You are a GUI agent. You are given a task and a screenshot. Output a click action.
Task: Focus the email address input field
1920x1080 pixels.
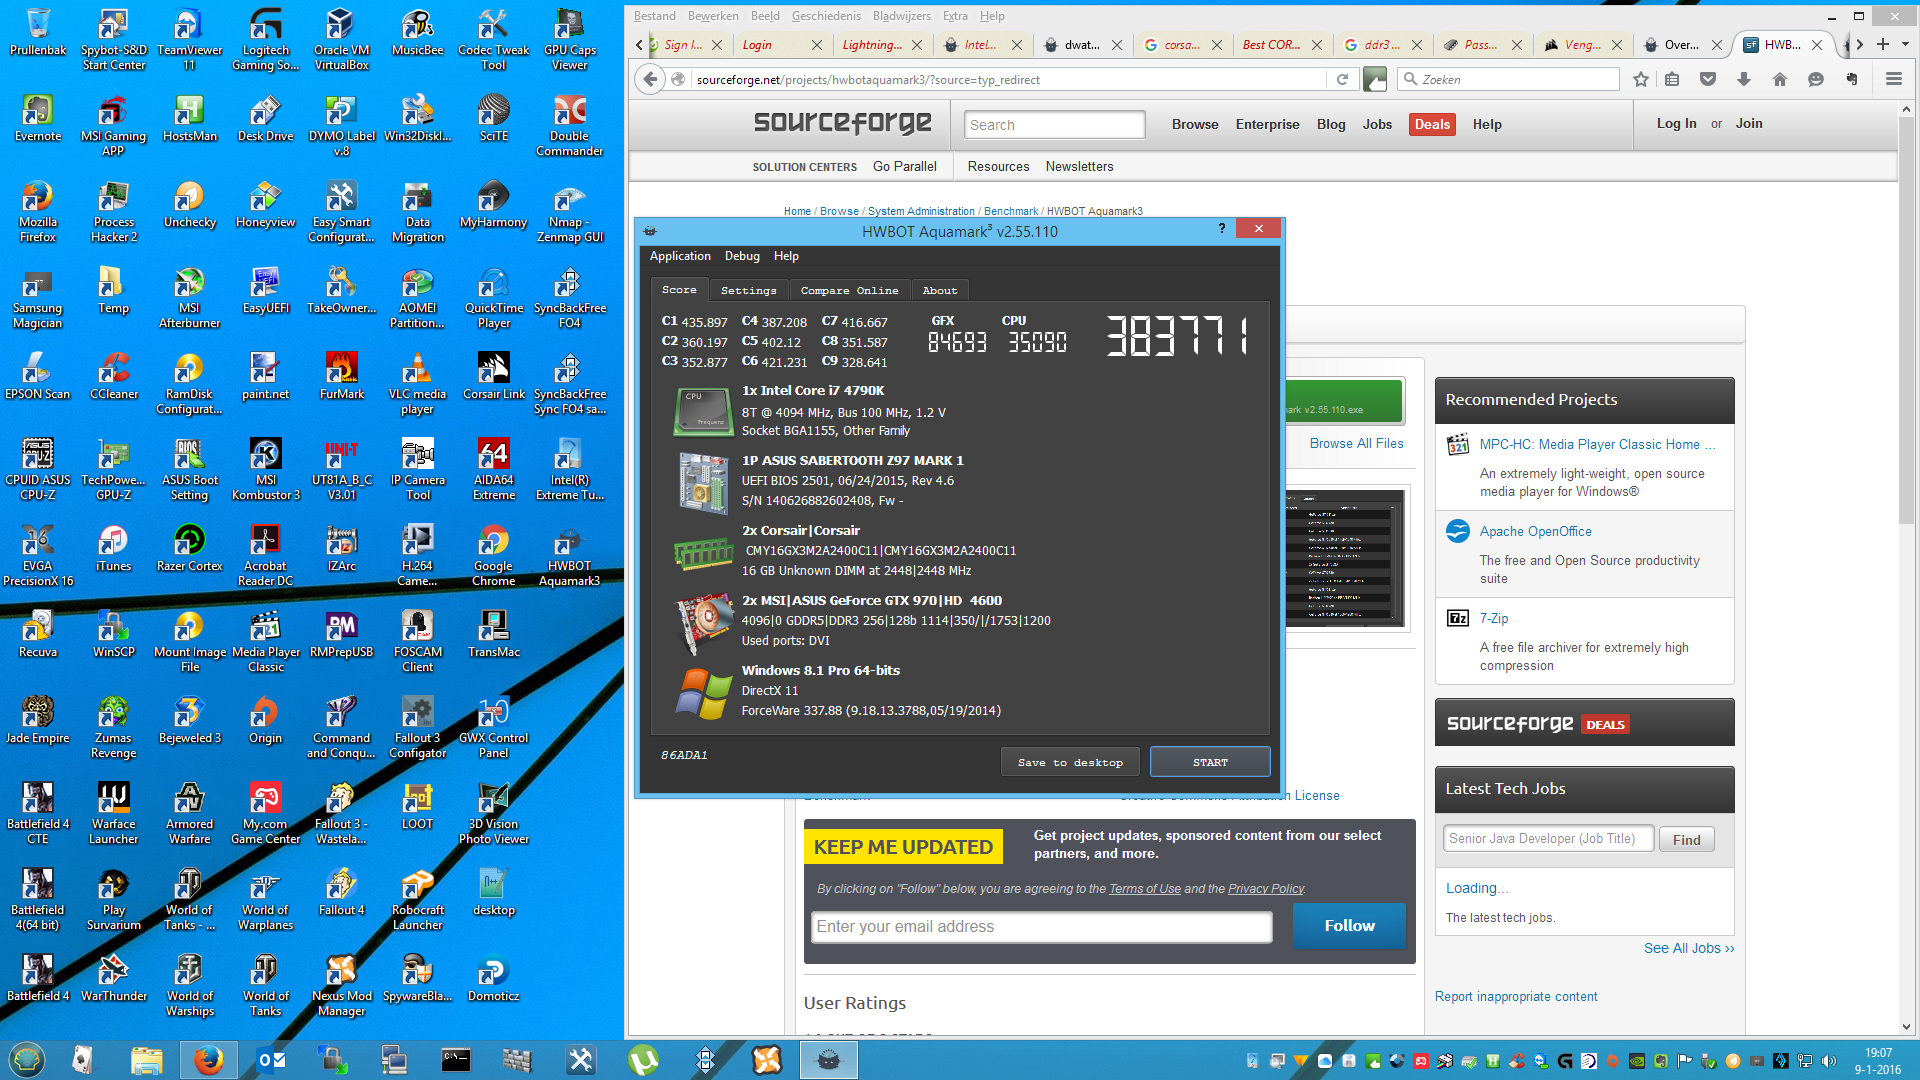coord(1042,927)
